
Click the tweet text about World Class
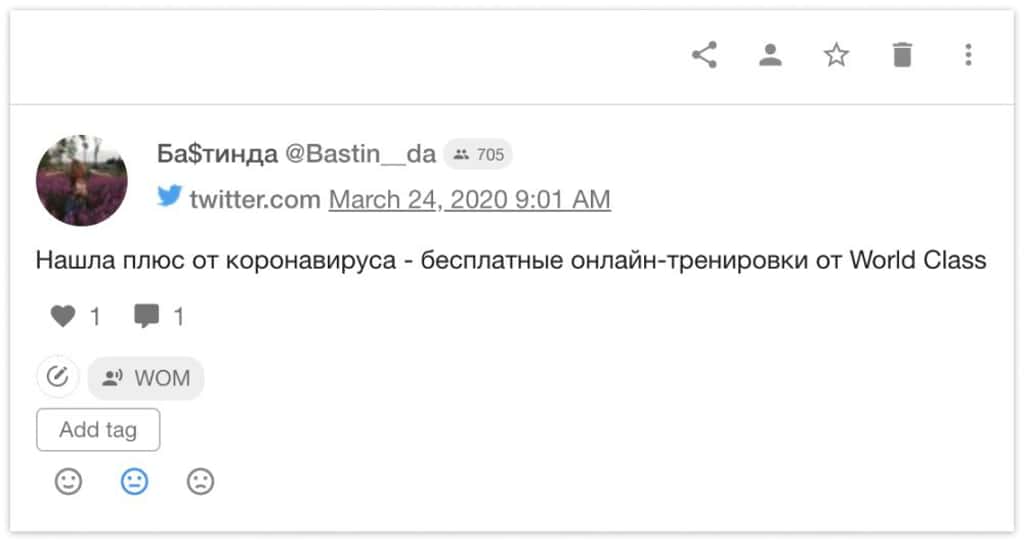(511, 261)
